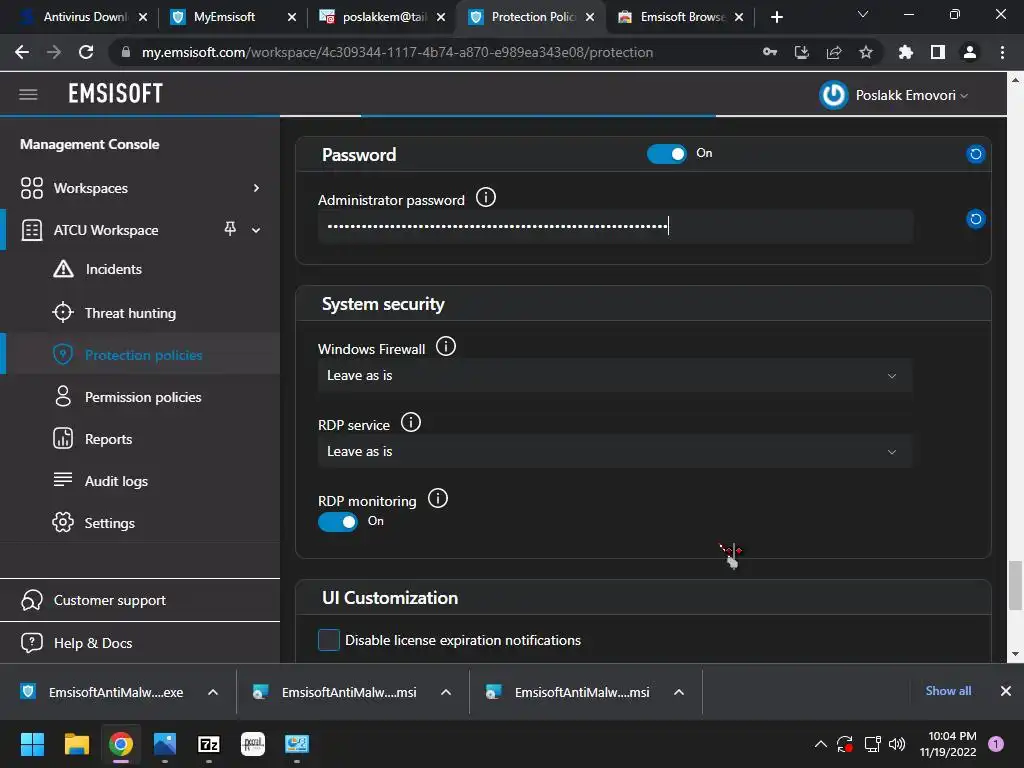This screenshot has height=768, width=1024.
Task: Reset the Password section with its restore icon
Action: click(x=975, y=154)
